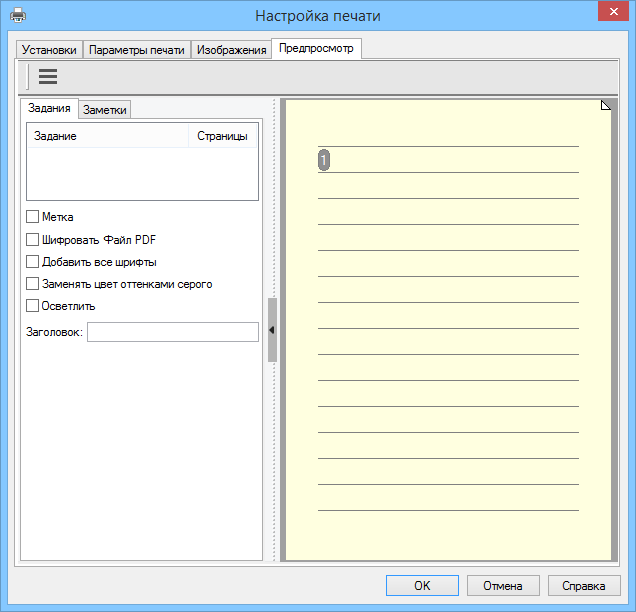This screenshot has width=636, height=612.
Task: Click the Страницы column header
Action: 223,136
